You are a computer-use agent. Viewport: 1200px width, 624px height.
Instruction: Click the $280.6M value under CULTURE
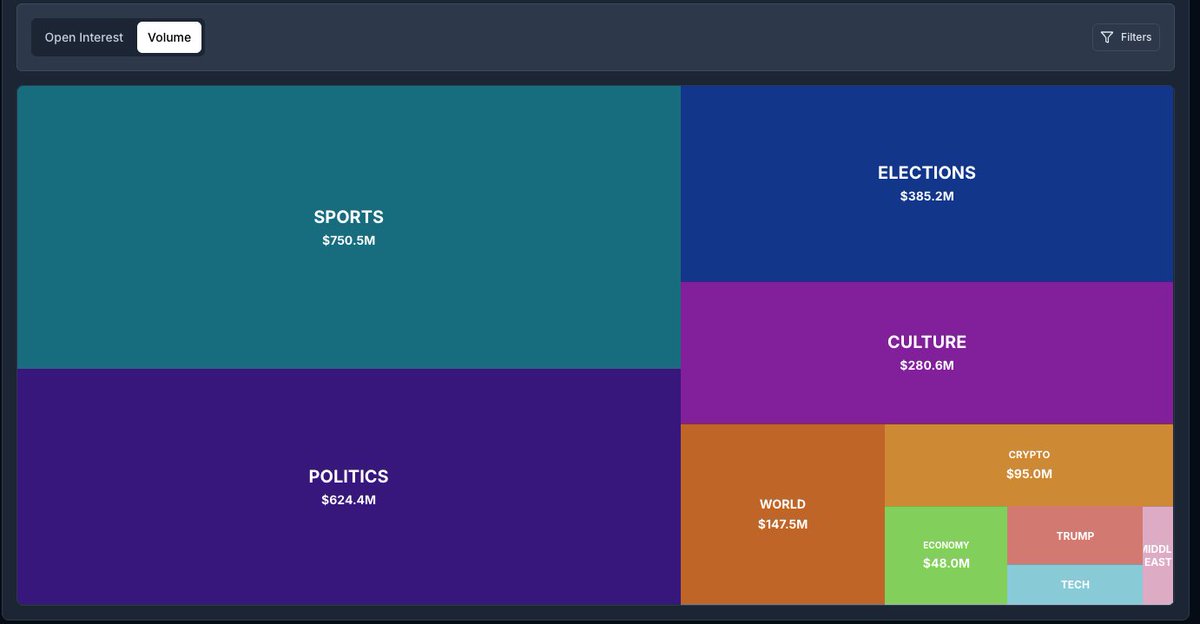coord(927,365)
